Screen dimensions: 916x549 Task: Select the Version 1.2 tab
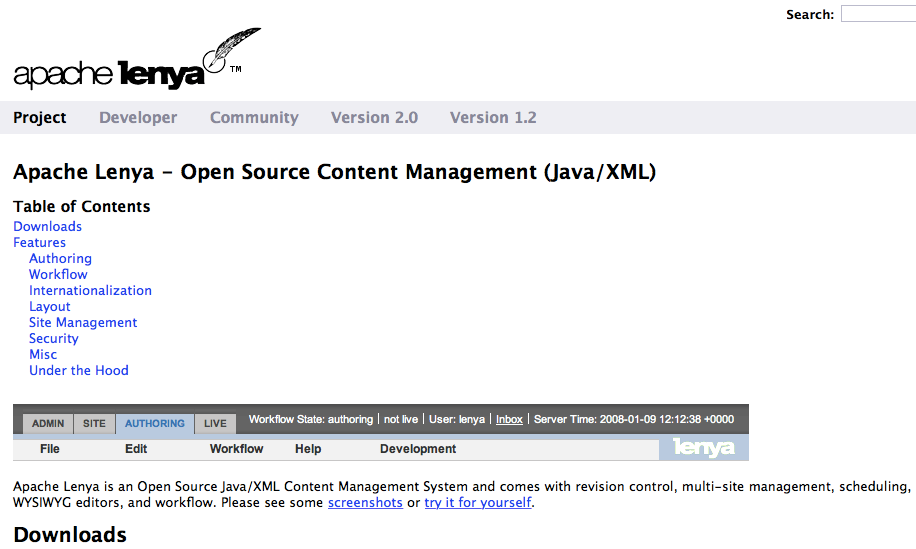(x=493, y=117)
